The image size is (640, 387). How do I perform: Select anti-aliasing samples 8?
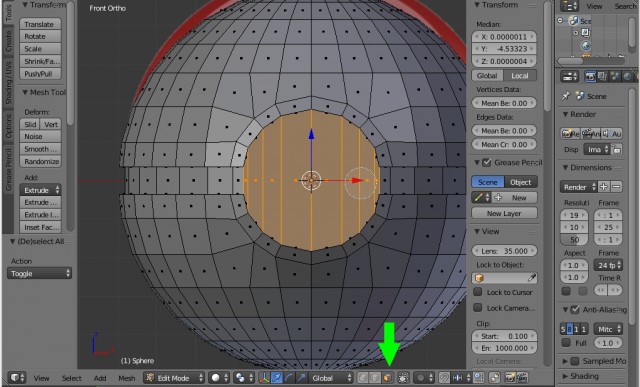pyautogui.click(x=569, y=329)
